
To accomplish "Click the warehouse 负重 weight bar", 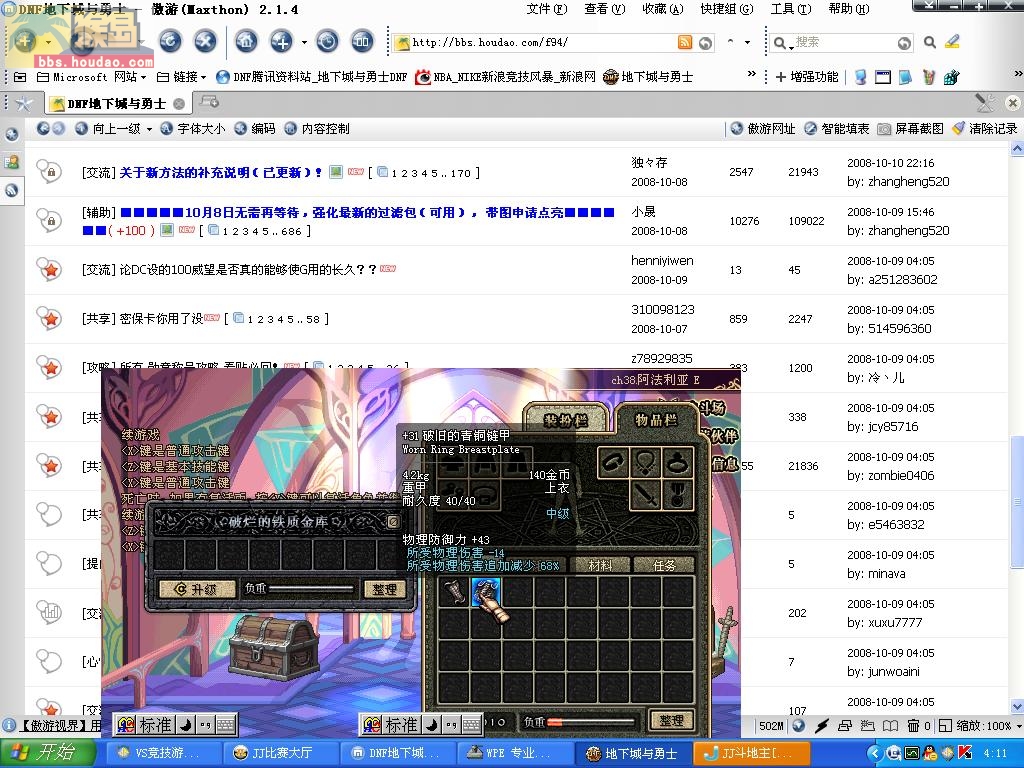I will 312,589.
